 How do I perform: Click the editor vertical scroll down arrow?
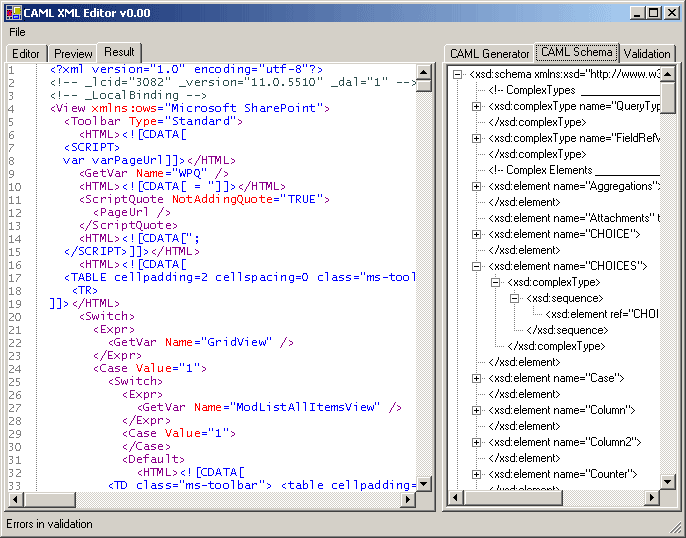[424, 483]
